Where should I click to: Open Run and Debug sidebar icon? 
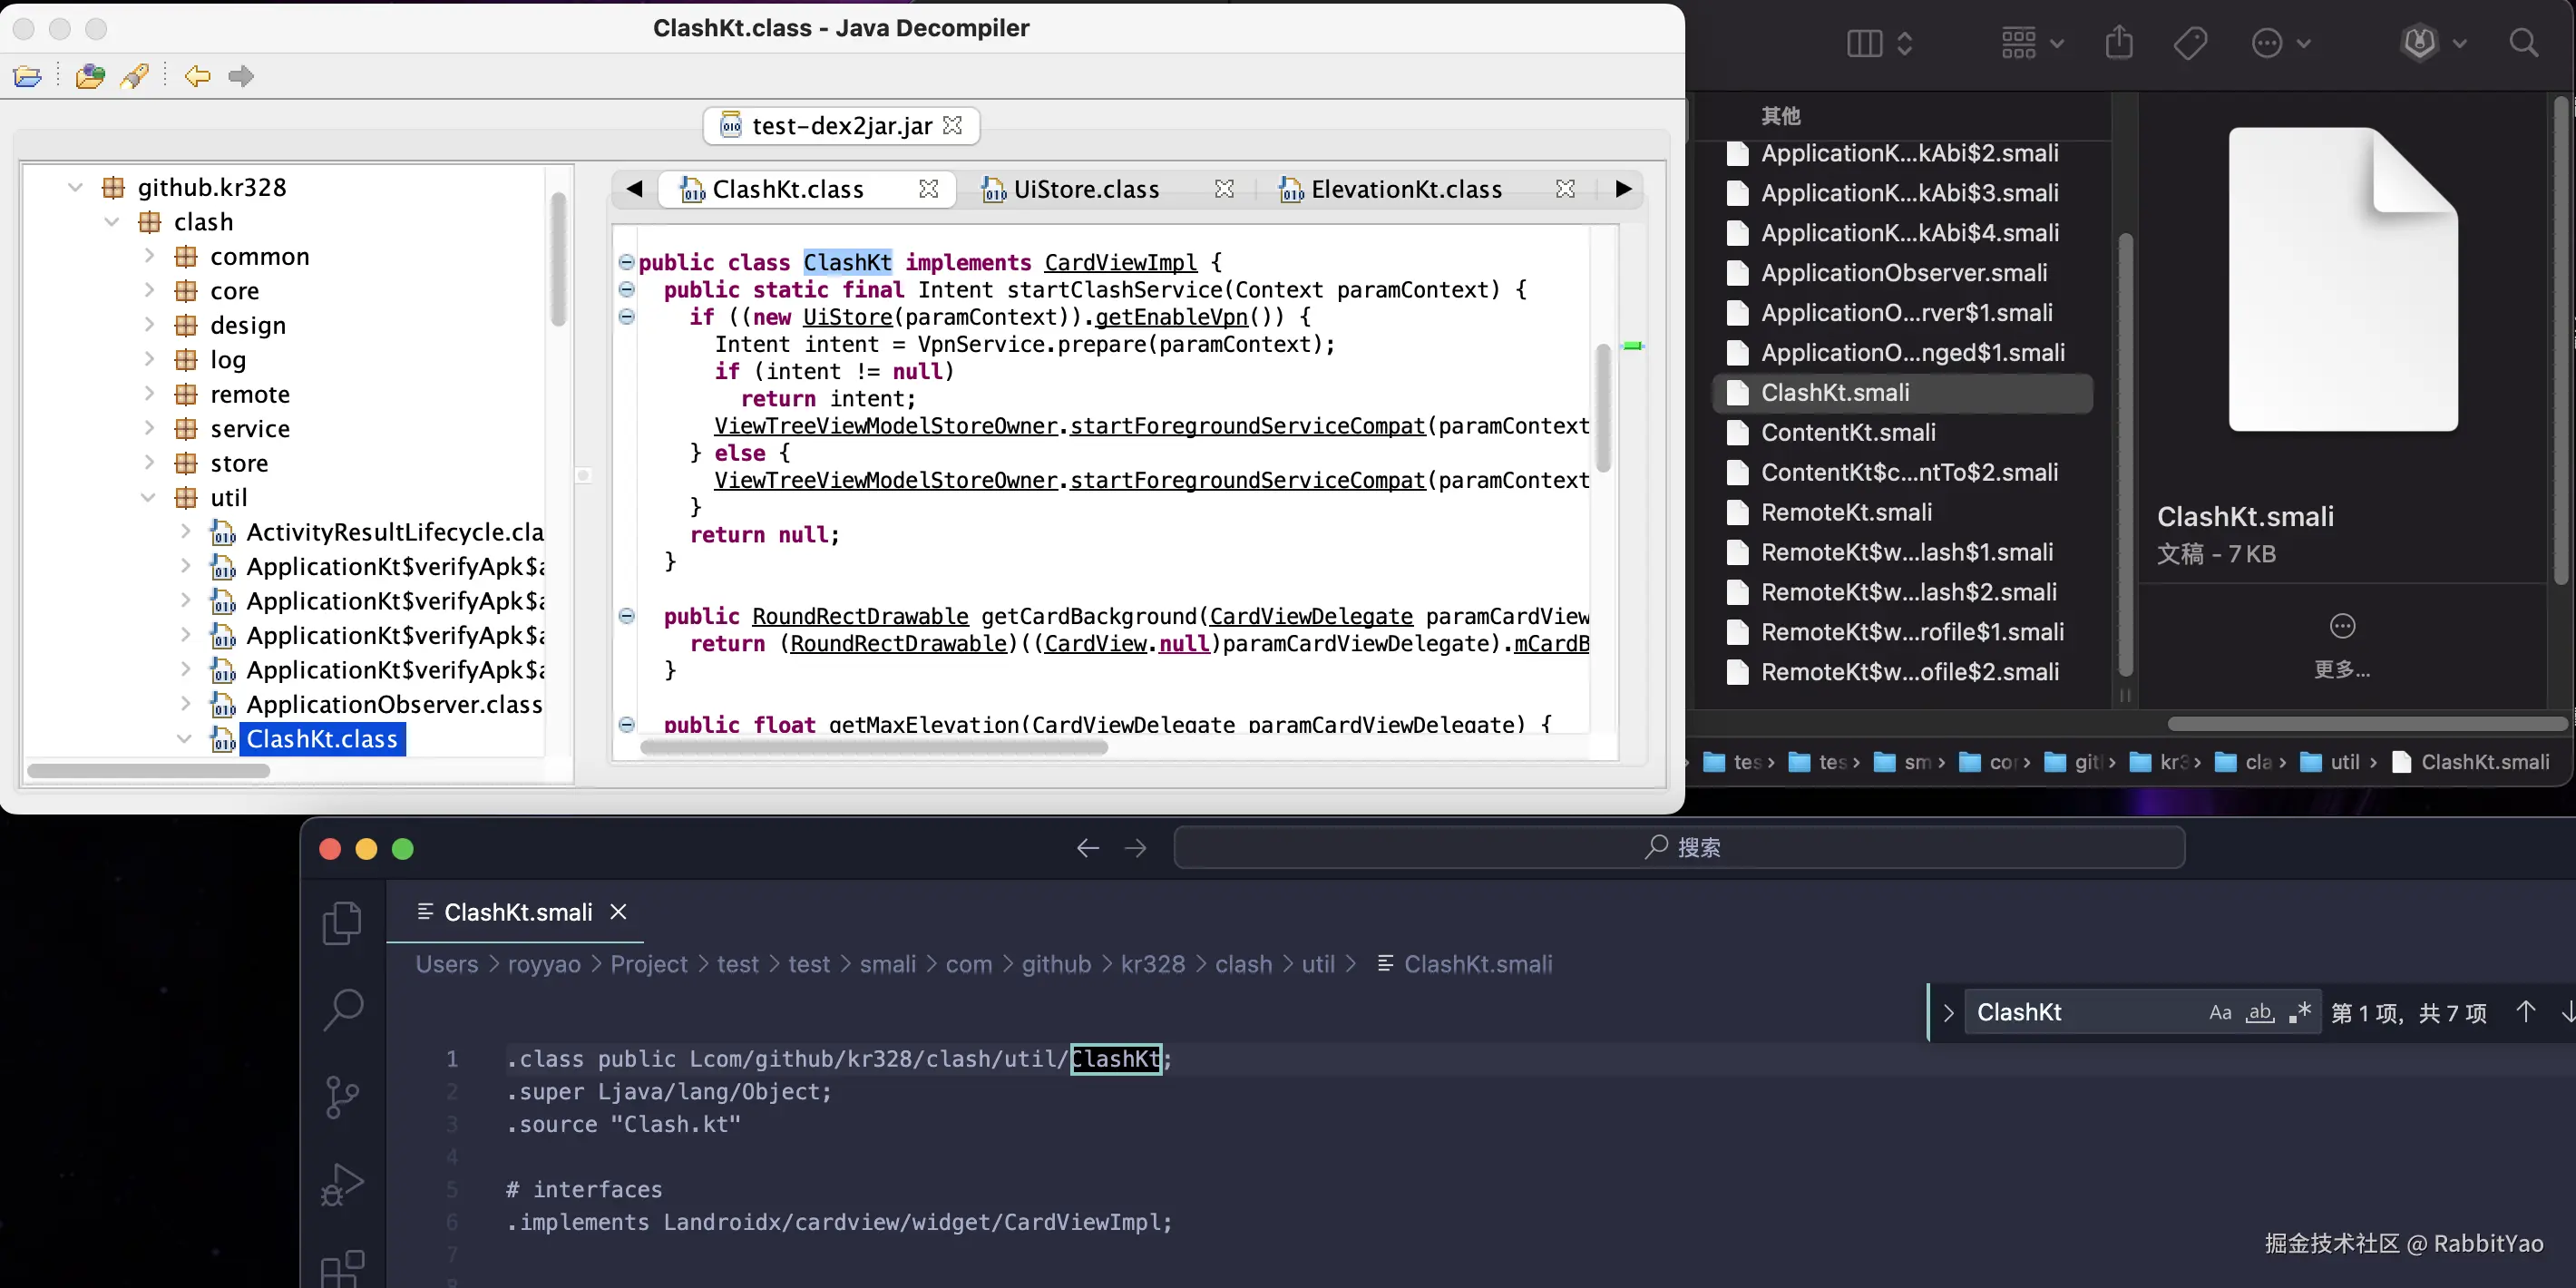342,1185
